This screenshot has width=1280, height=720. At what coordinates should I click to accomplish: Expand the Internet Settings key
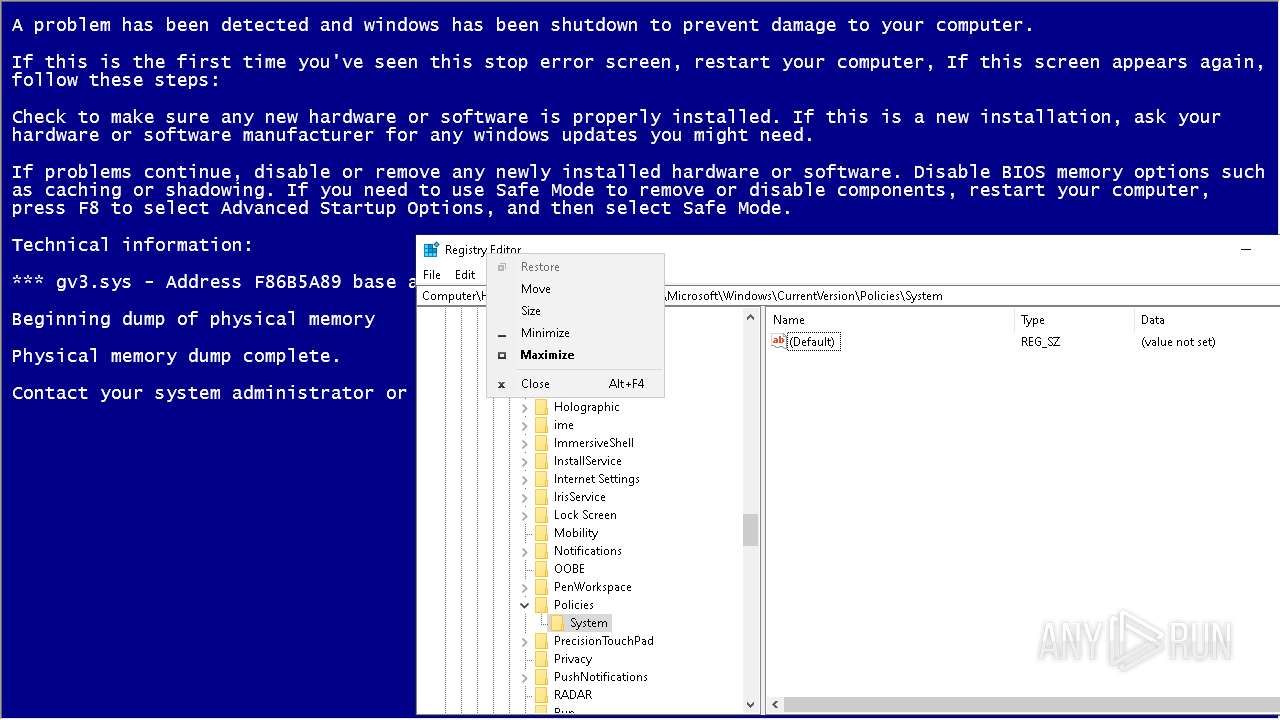coord(525,479)
